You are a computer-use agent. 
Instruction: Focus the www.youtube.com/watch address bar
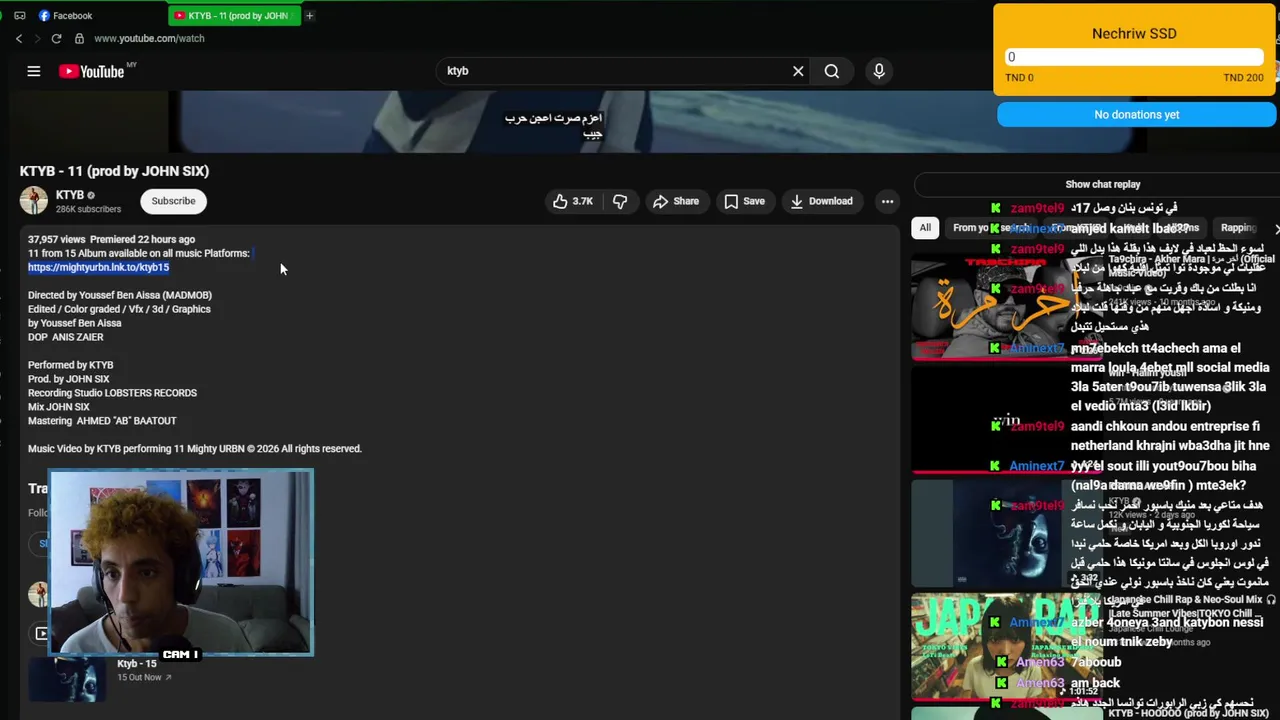tap(149, 38)
